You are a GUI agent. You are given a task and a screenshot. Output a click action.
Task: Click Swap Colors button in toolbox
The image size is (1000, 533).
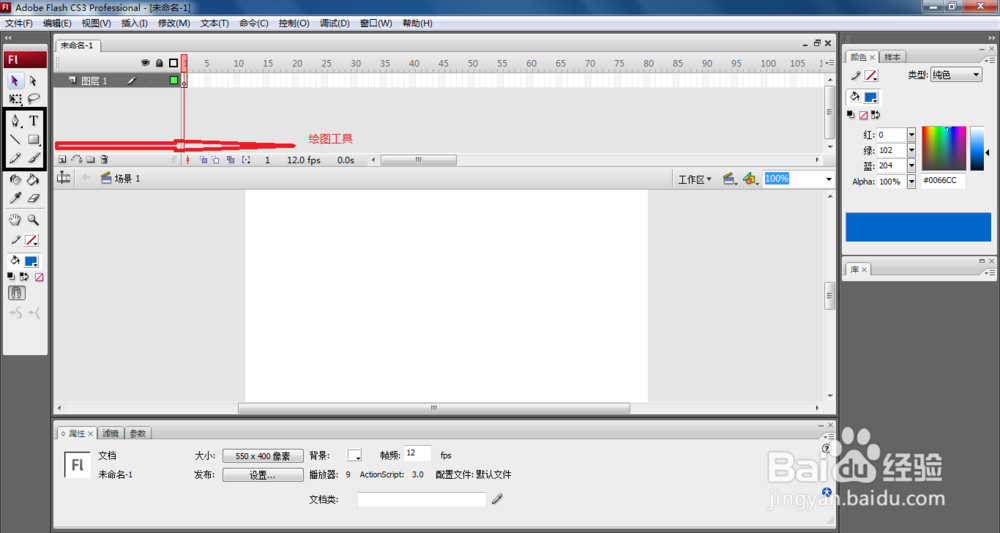(x=24, y=277)
